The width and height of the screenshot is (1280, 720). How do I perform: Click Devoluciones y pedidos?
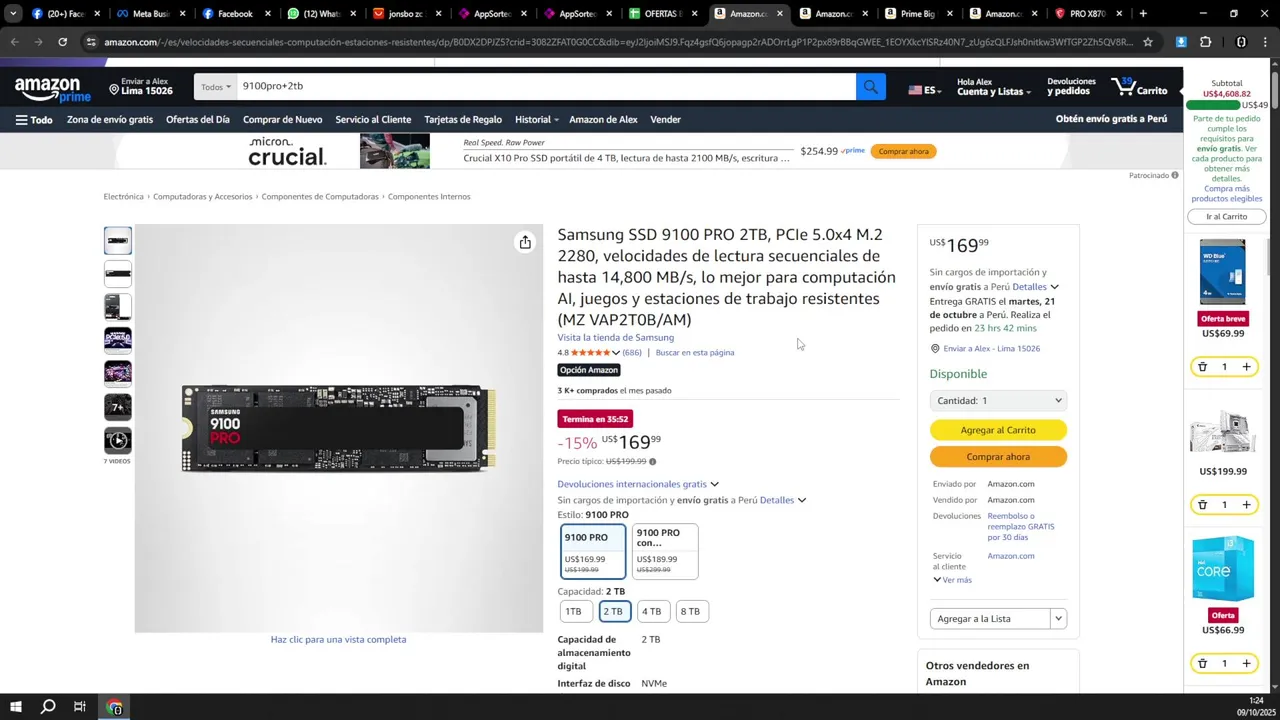pos(1071,87)
